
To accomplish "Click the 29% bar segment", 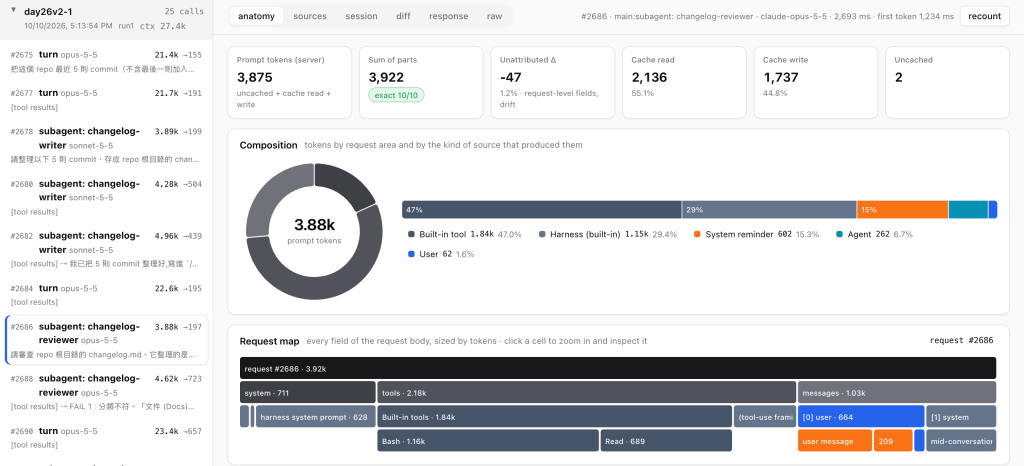I will point(769,210).
